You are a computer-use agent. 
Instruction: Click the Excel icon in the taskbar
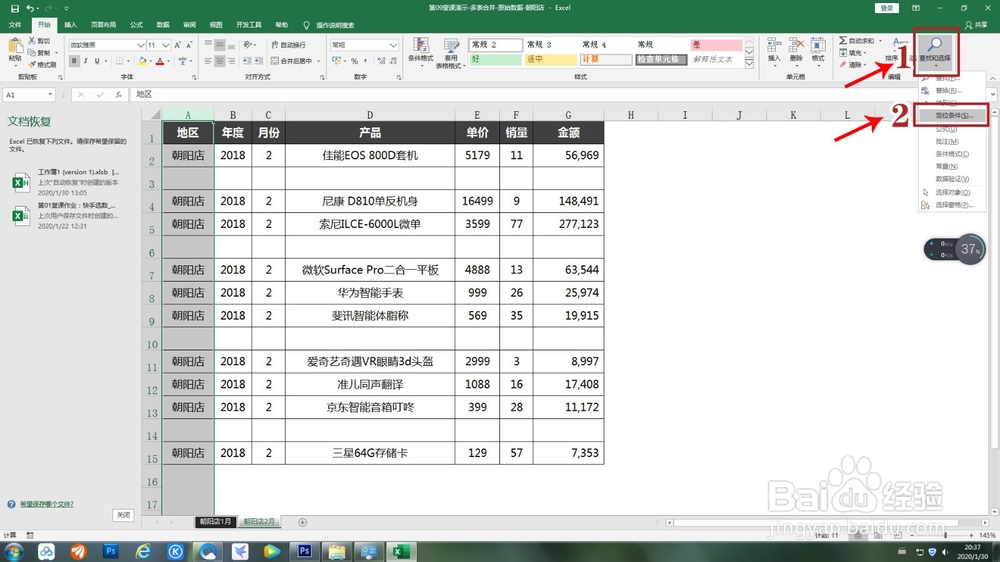[x=401, y=551]
